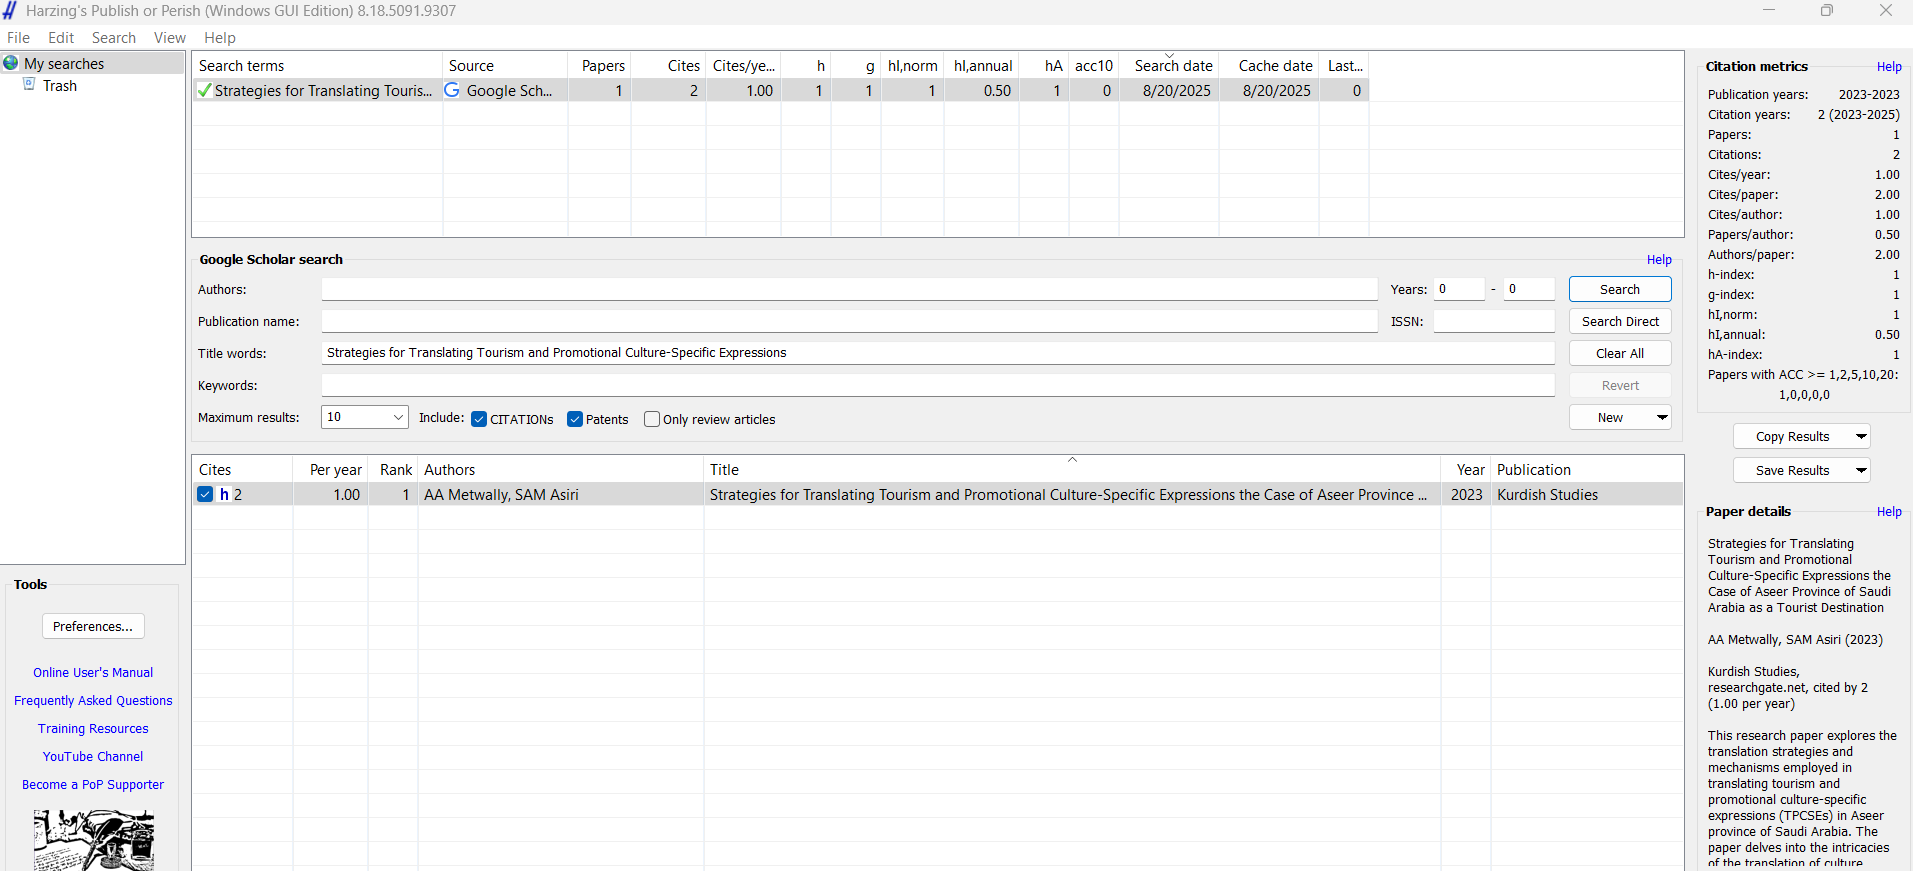Sort results by the Year column header
This screenshot has height=871, width=1913.
(1469, 470)
